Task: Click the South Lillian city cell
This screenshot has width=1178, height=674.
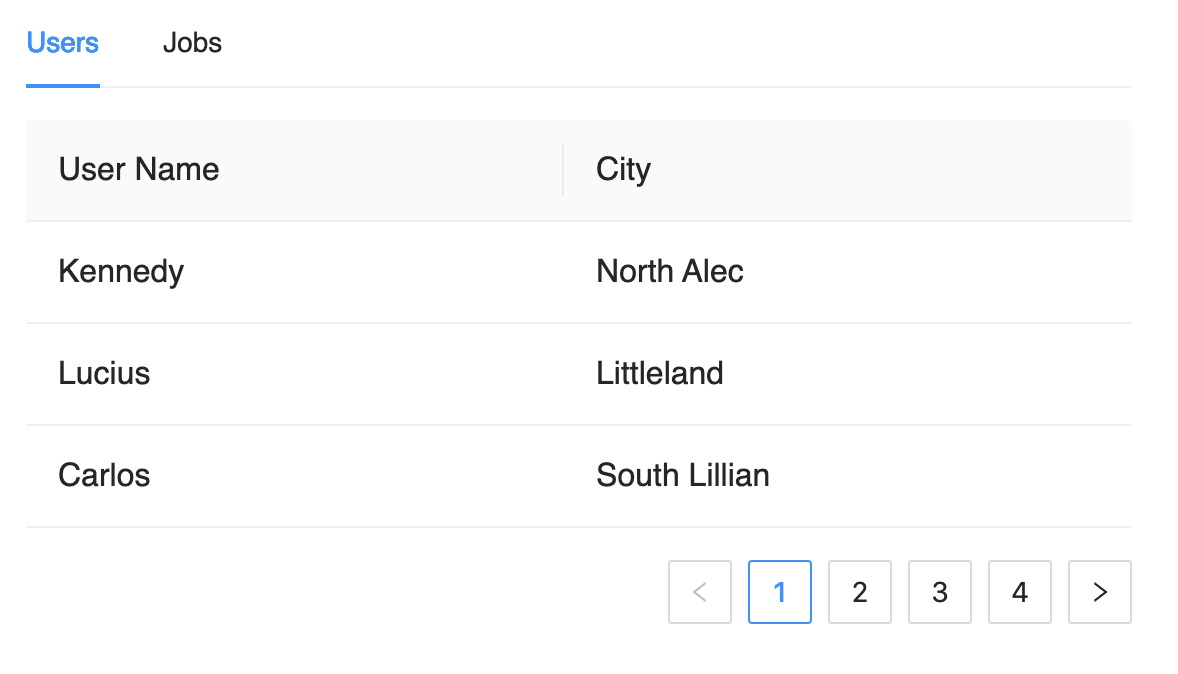Action: tap(683, 474)
